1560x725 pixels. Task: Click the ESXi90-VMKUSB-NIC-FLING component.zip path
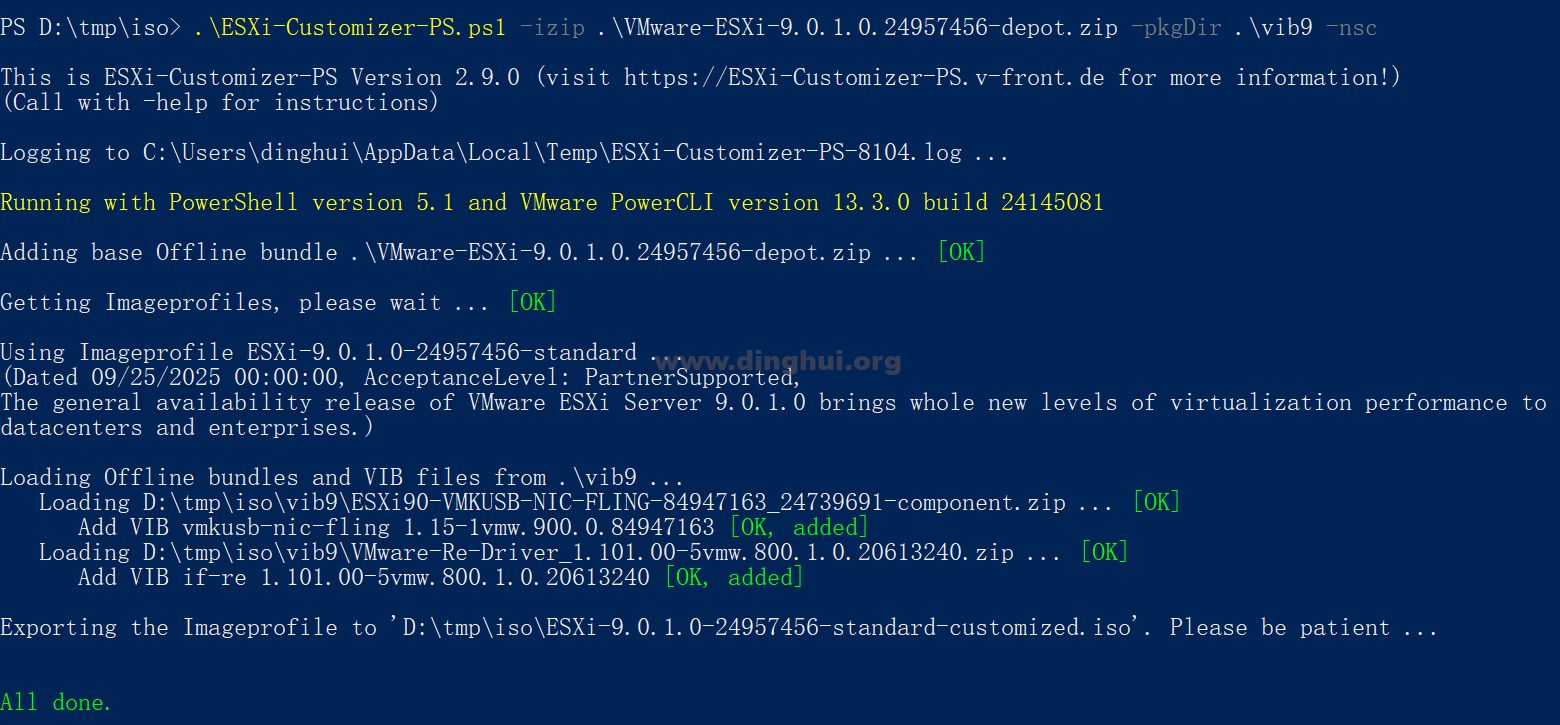(x=603, y=503)
